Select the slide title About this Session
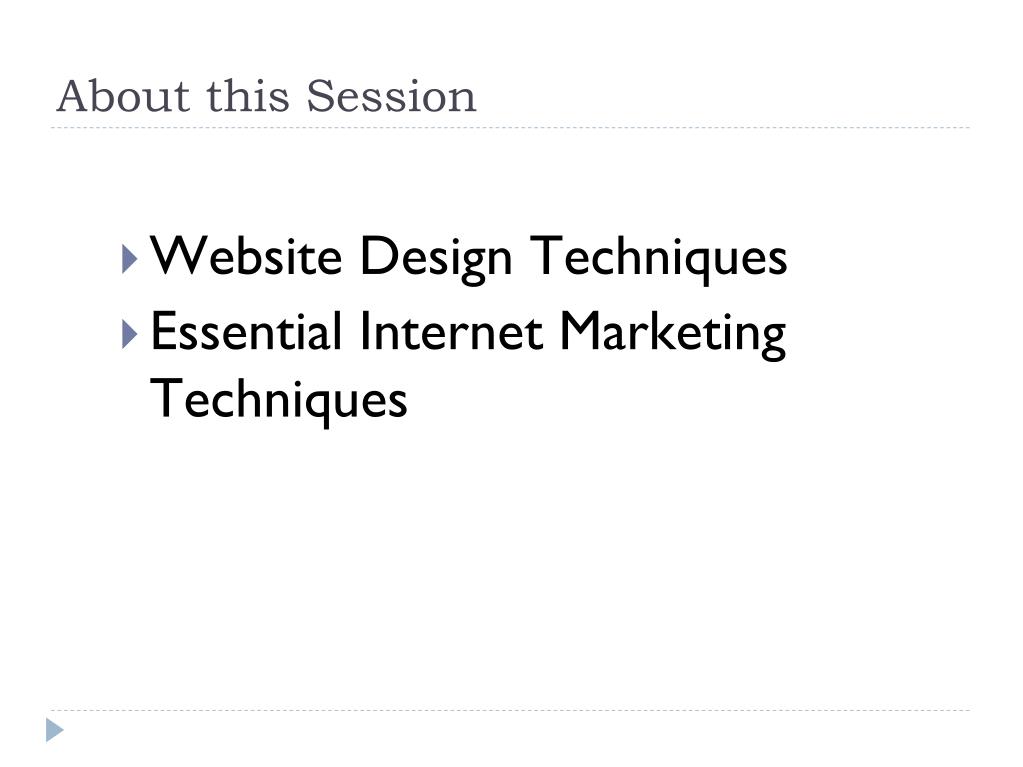 (266, 97)
